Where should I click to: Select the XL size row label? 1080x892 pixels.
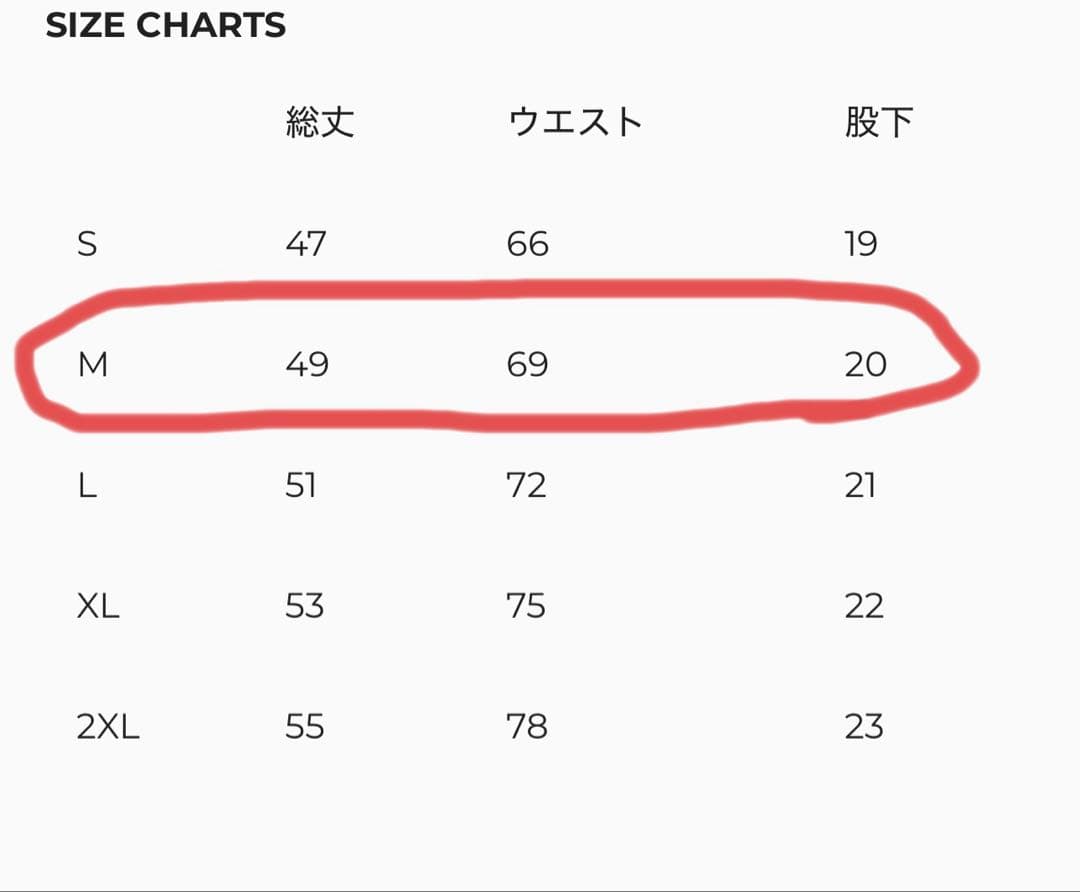[x=98, y=606]
